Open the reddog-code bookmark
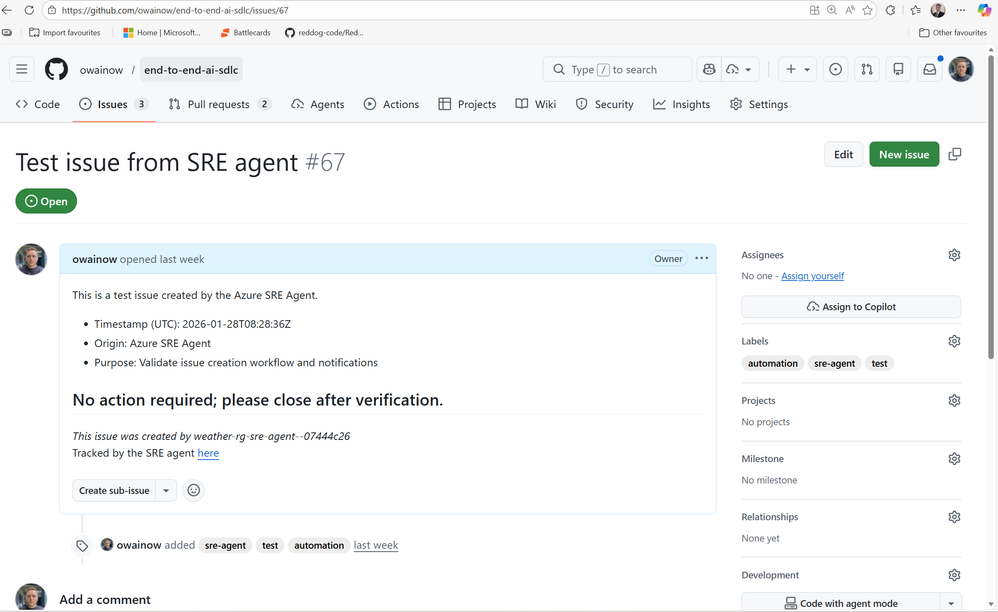Image resolution: width=998 pixels, height=612 pixels. coord(324,32)
